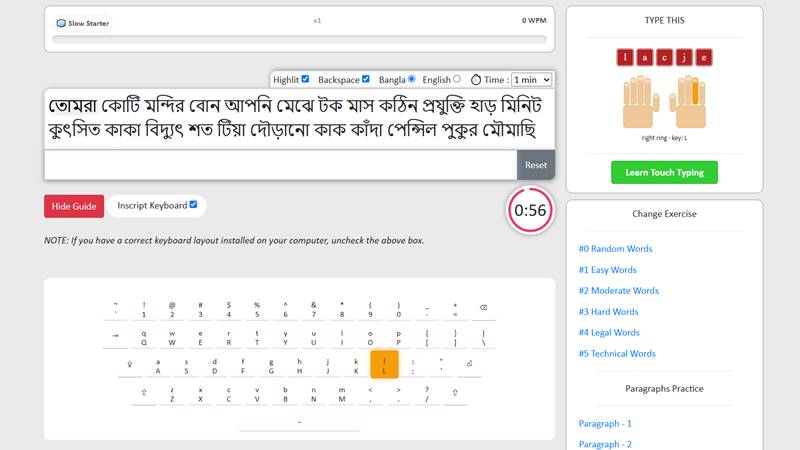
Task: Click the typing progress bar
Action: point(299,39)
